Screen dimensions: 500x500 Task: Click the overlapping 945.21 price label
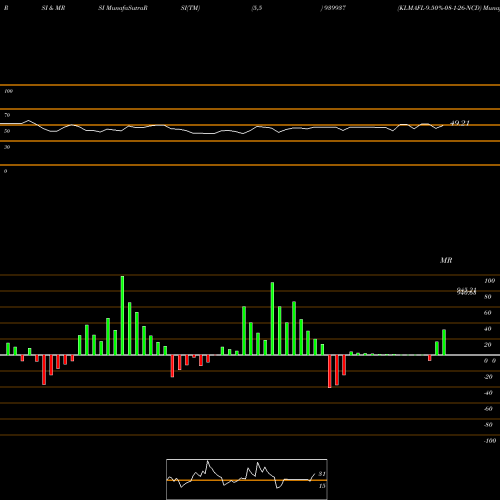coord(467,291)
